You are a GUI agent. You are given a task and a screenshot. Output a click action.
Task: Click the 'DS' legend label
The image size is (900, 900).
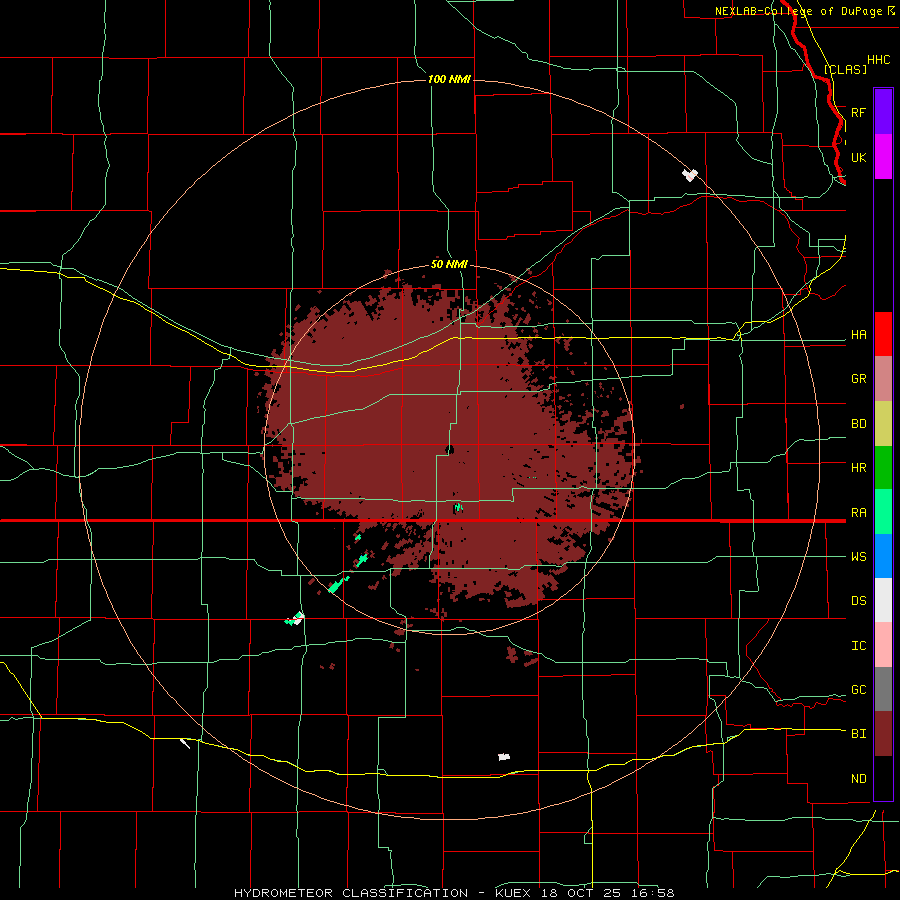tap(858, 601)
